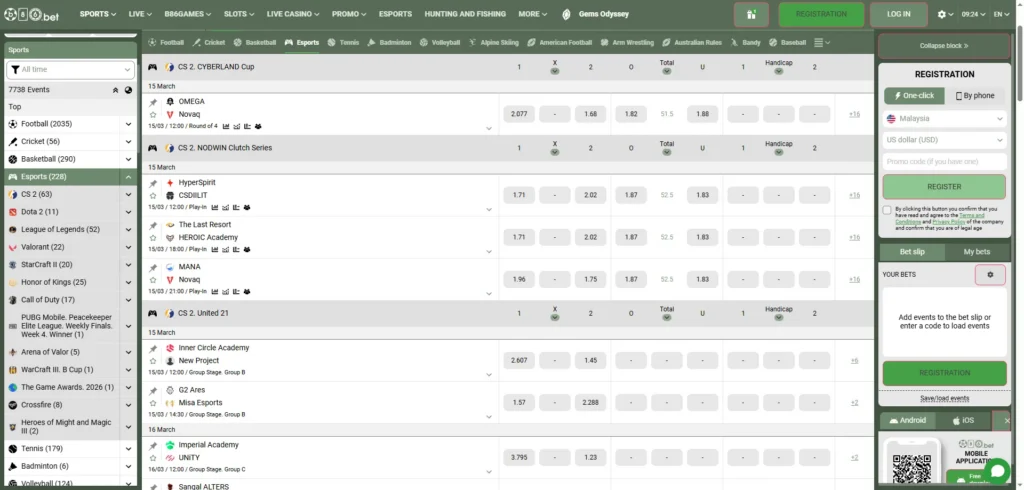Open statistics chart icon for OMEGA match
Image resolution: width=1024 pixels, height=490 pixels.
click(x=226, y=126)
